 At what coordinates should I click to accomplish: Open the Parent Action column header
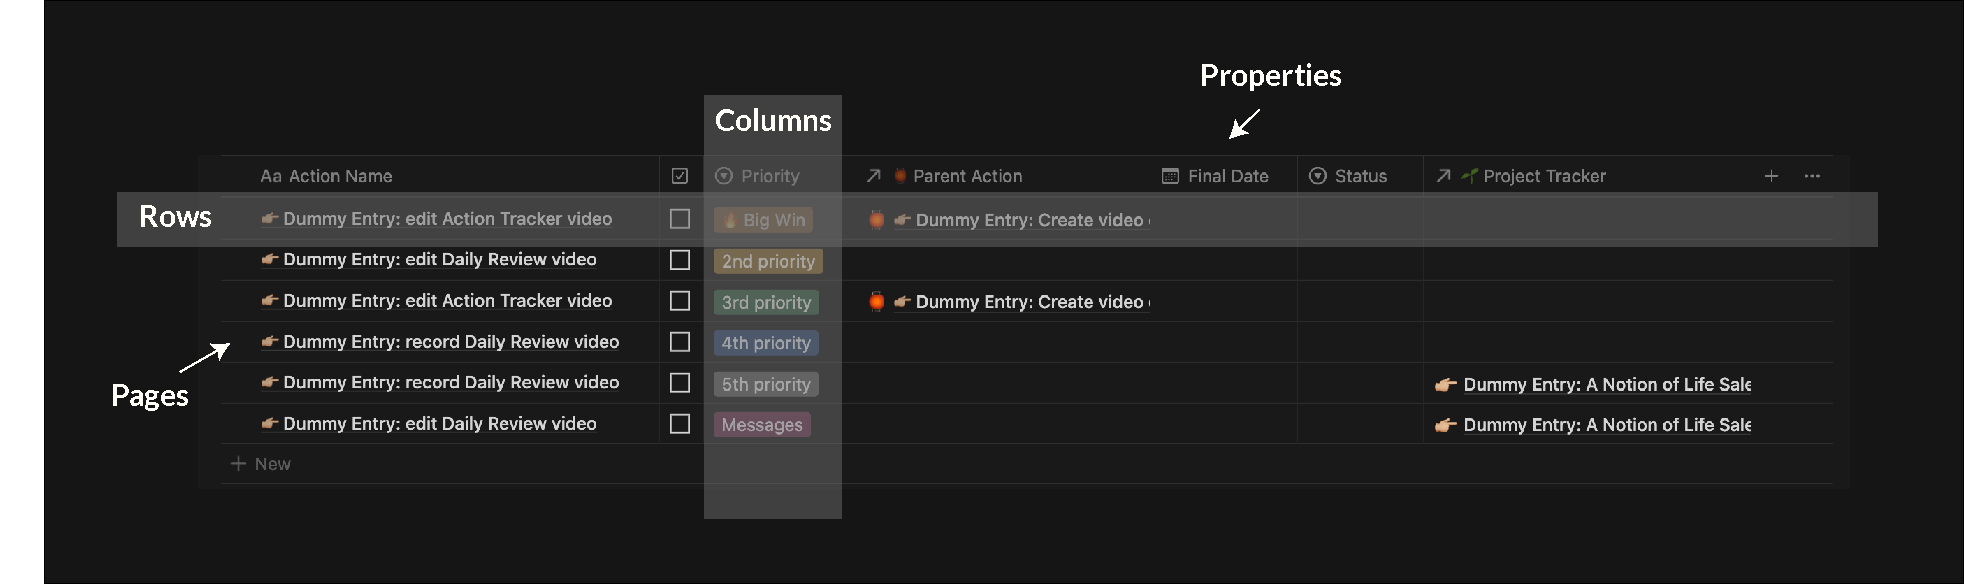[x=944, y=176]
